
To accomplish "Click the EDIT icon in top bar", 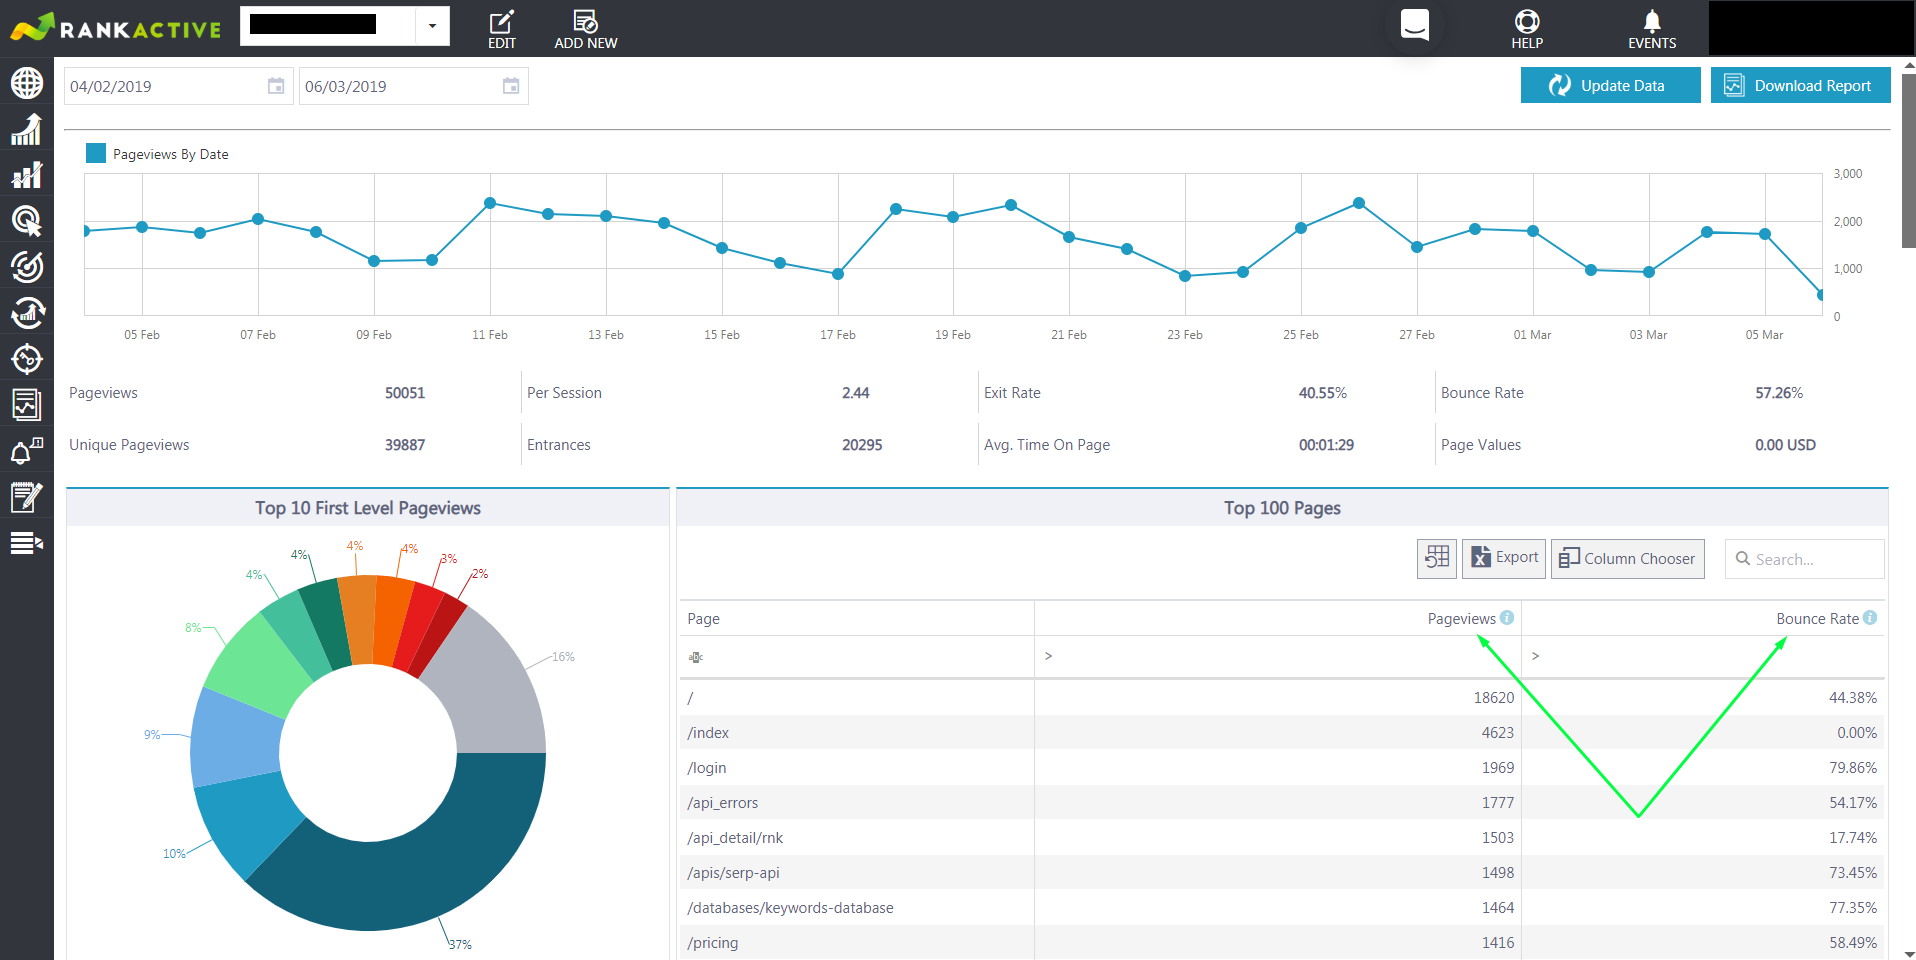I will click(x=502, y=29).
